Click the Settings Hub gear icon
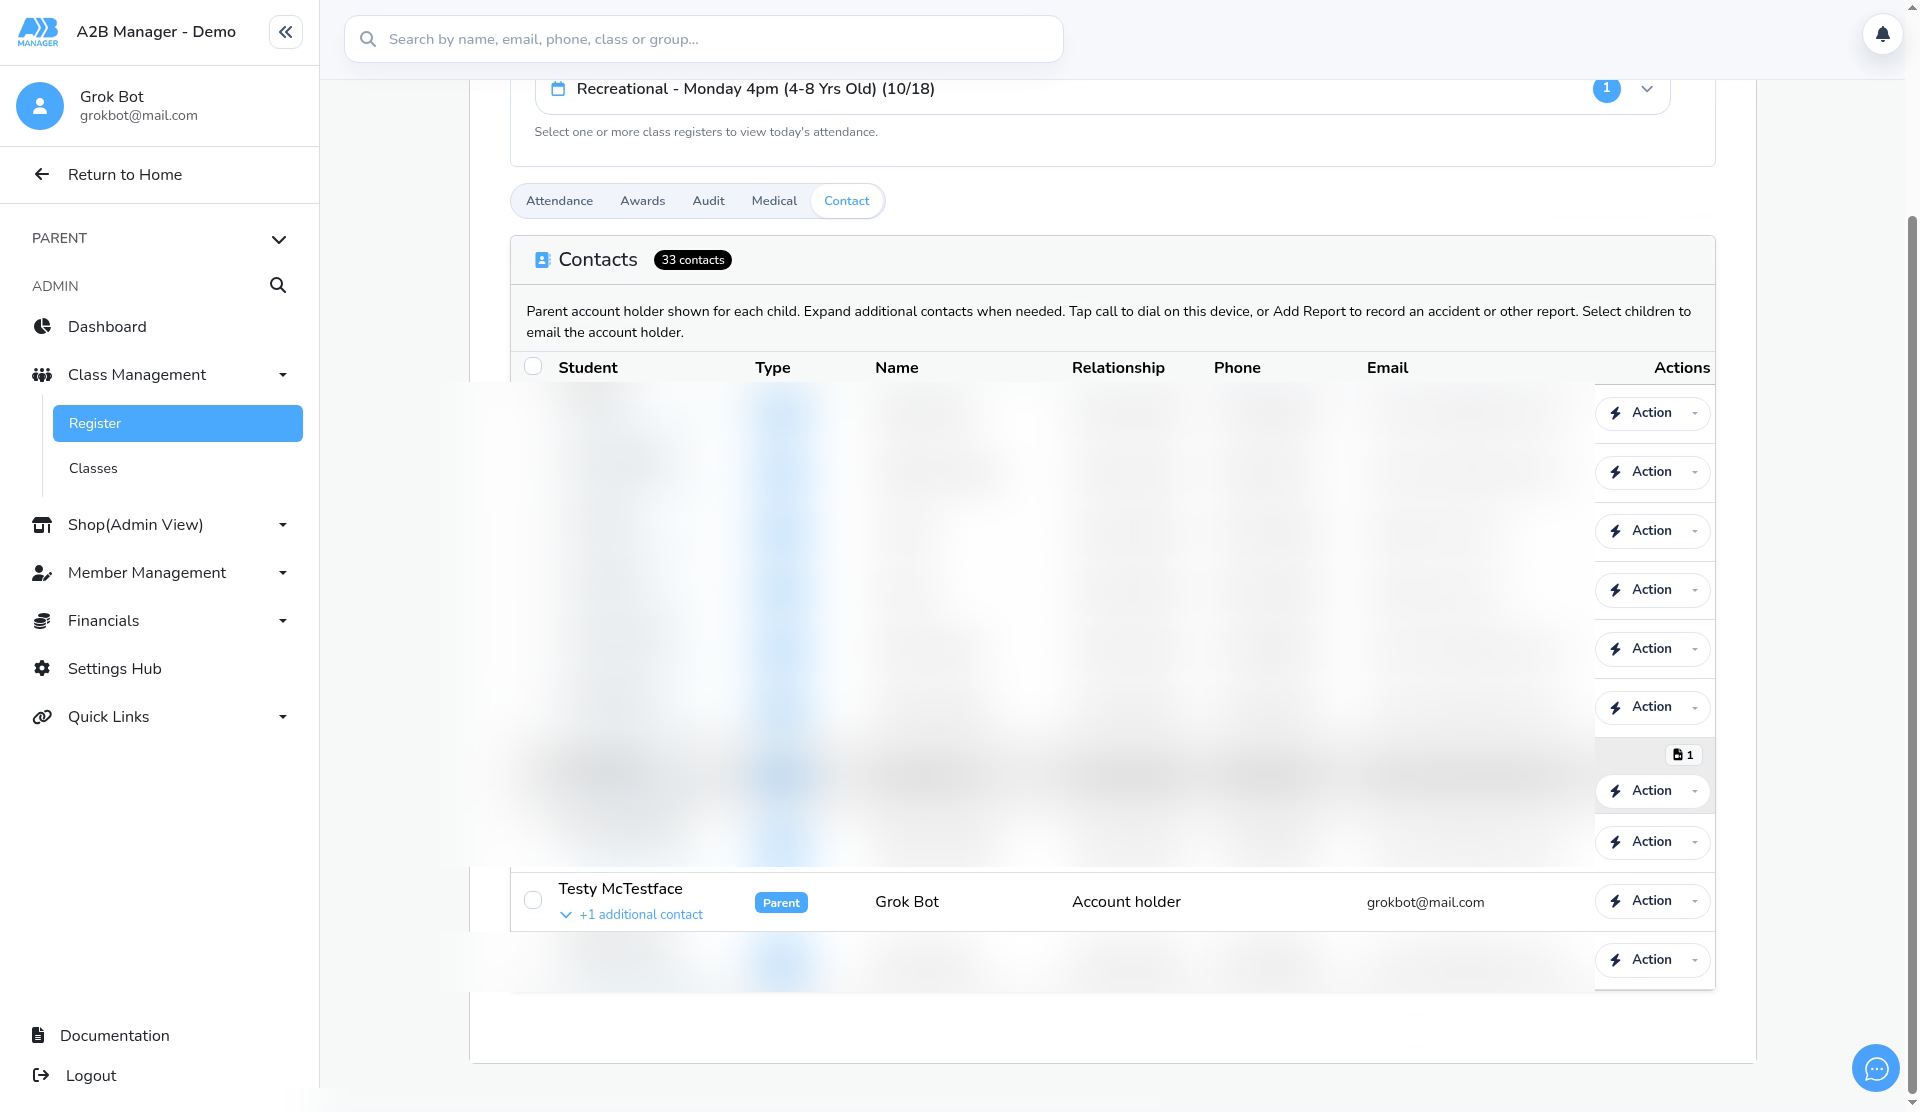This screenshot has width=1920, height=1112. pos(42,669)
